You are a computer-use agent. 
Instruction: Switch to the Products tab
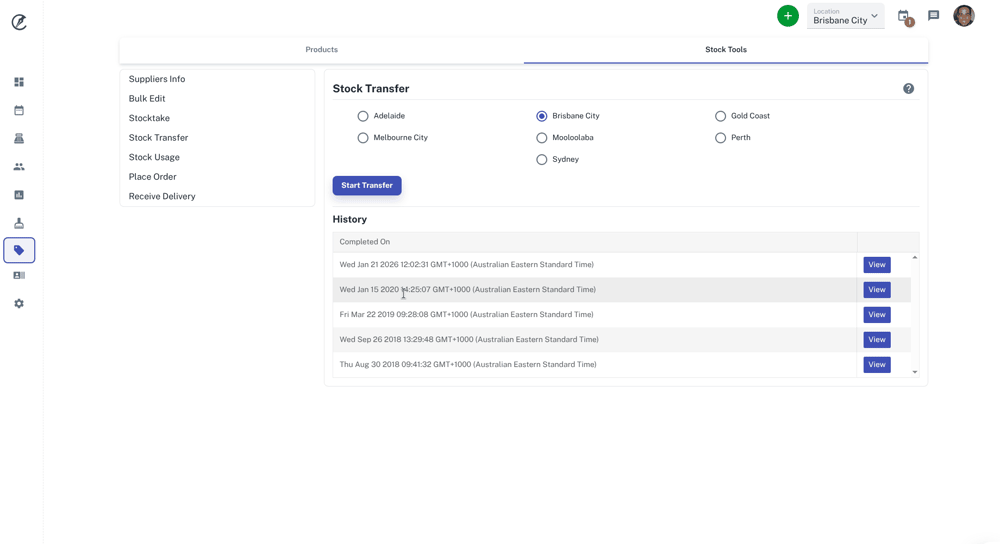321,50
